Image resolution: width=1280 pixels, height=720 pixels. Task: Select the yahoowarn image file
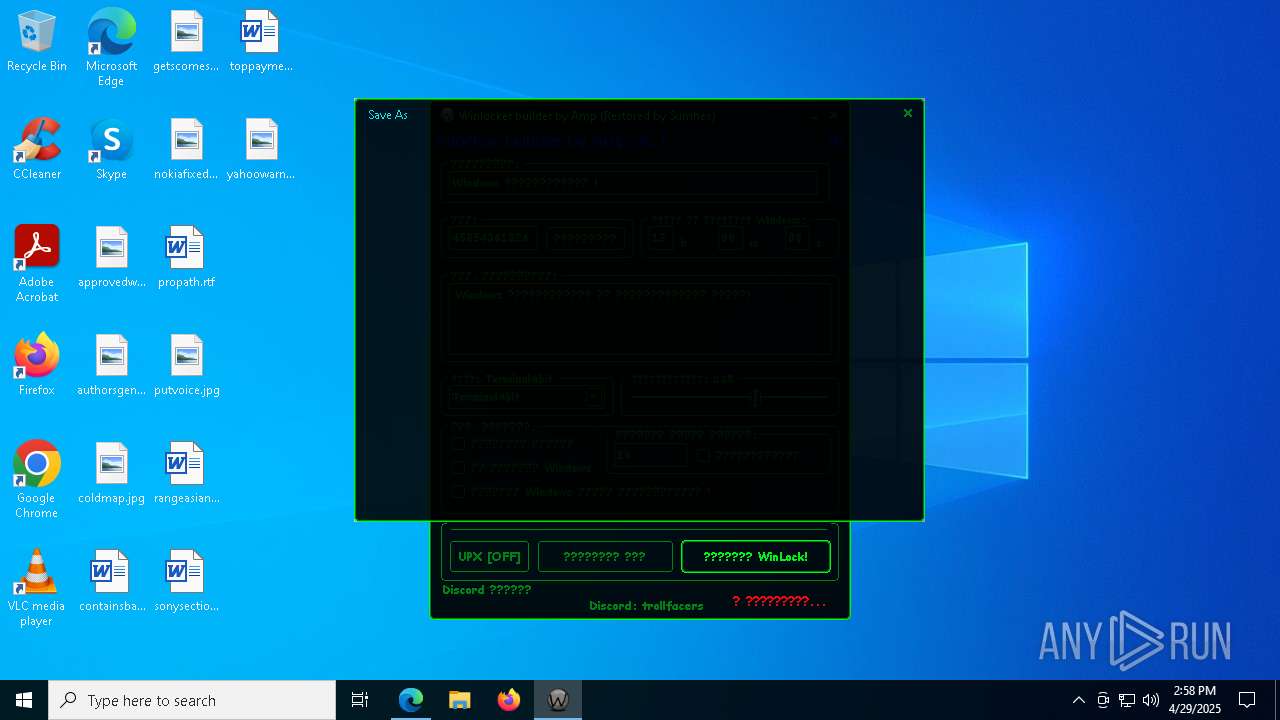(261, 150)
